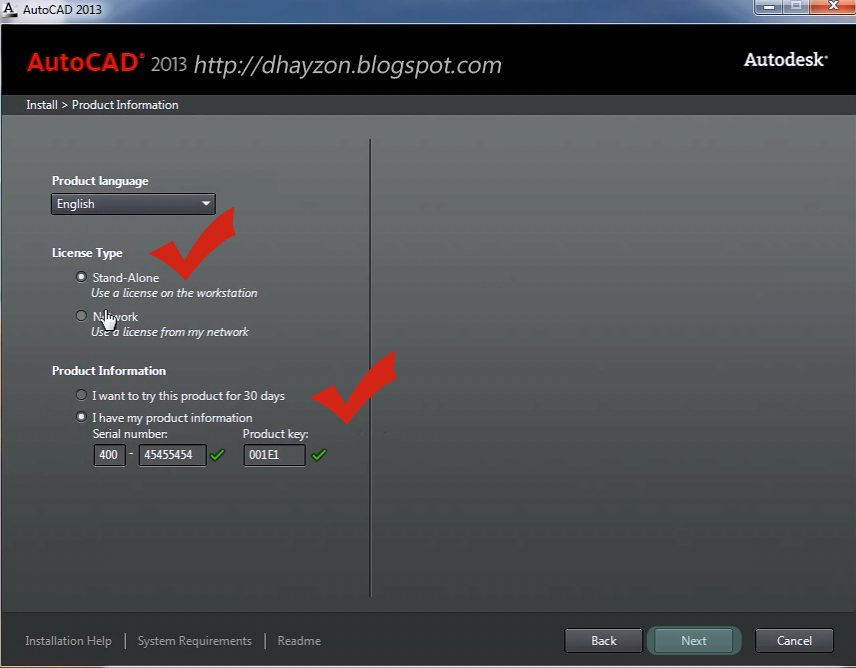Click the 'License Type' heading
This screenshot has height=668, width=856.
87,253
